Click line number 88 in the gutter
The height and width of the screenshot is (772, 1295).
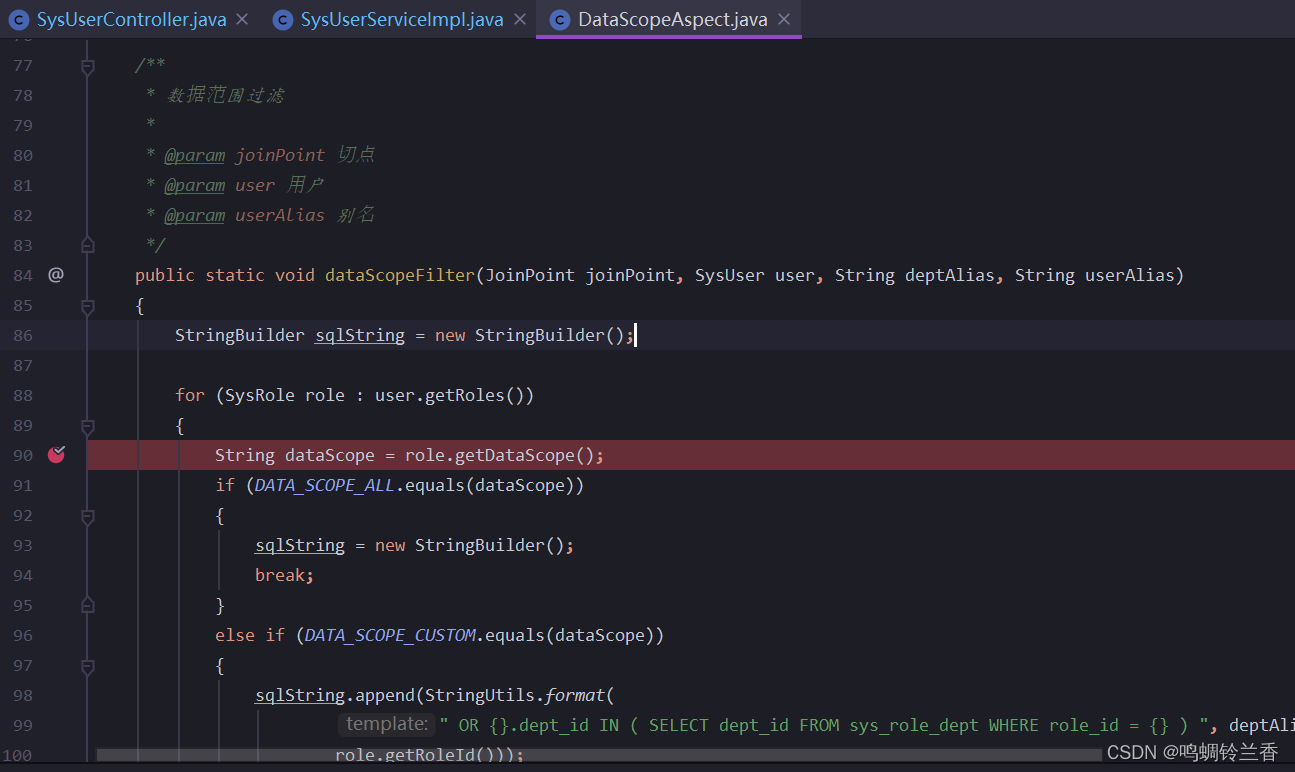(22, 395)
